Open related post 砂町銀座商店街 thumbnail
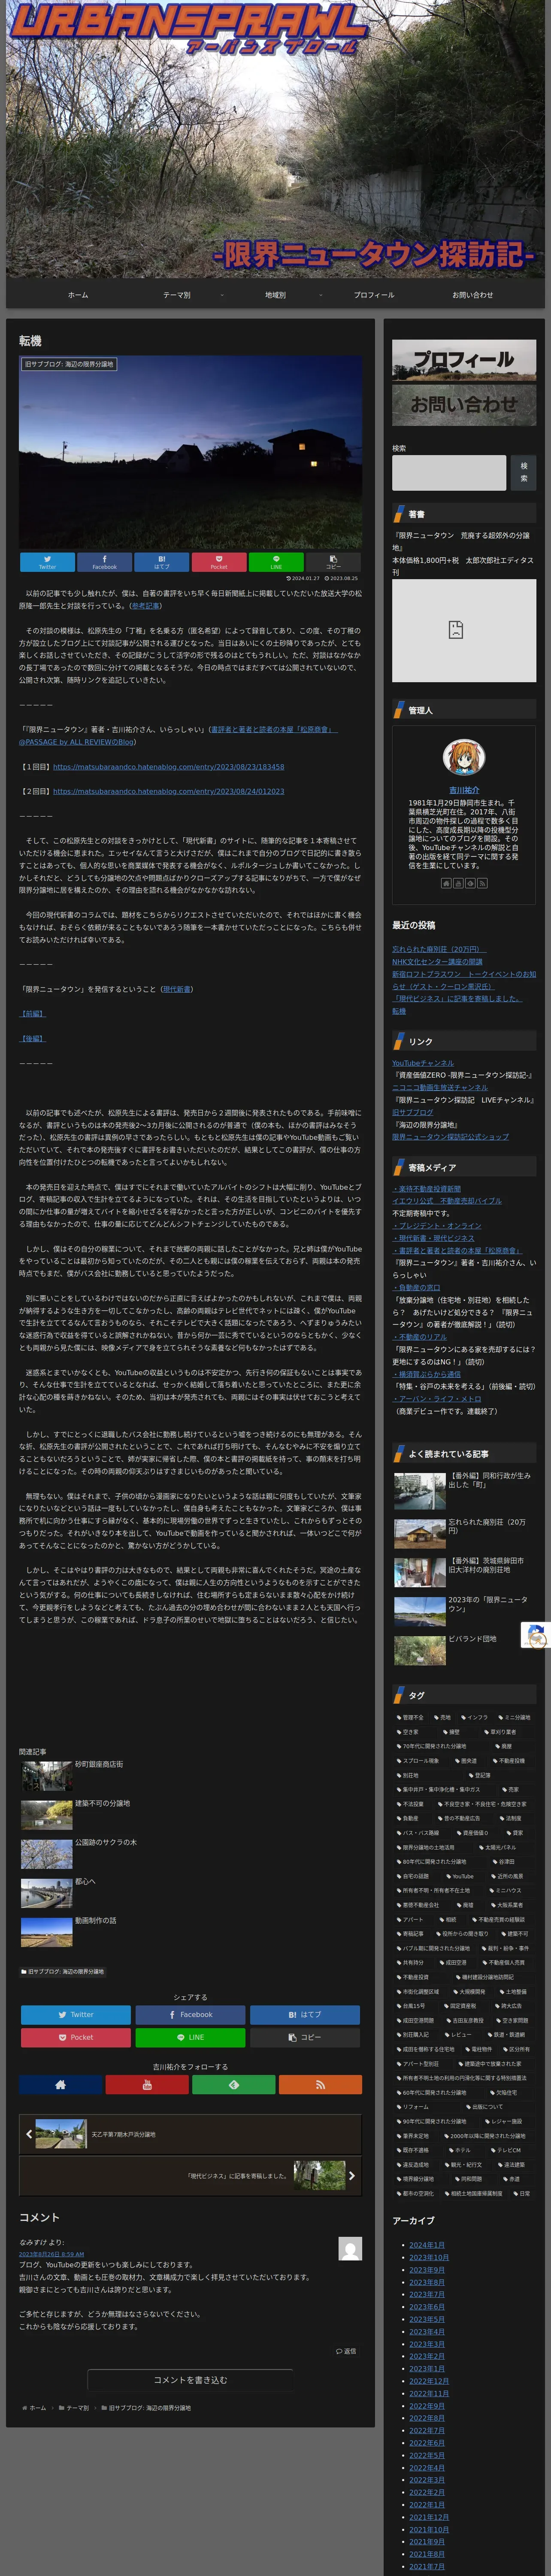Screen dimensions: 551x2576 47,1777
